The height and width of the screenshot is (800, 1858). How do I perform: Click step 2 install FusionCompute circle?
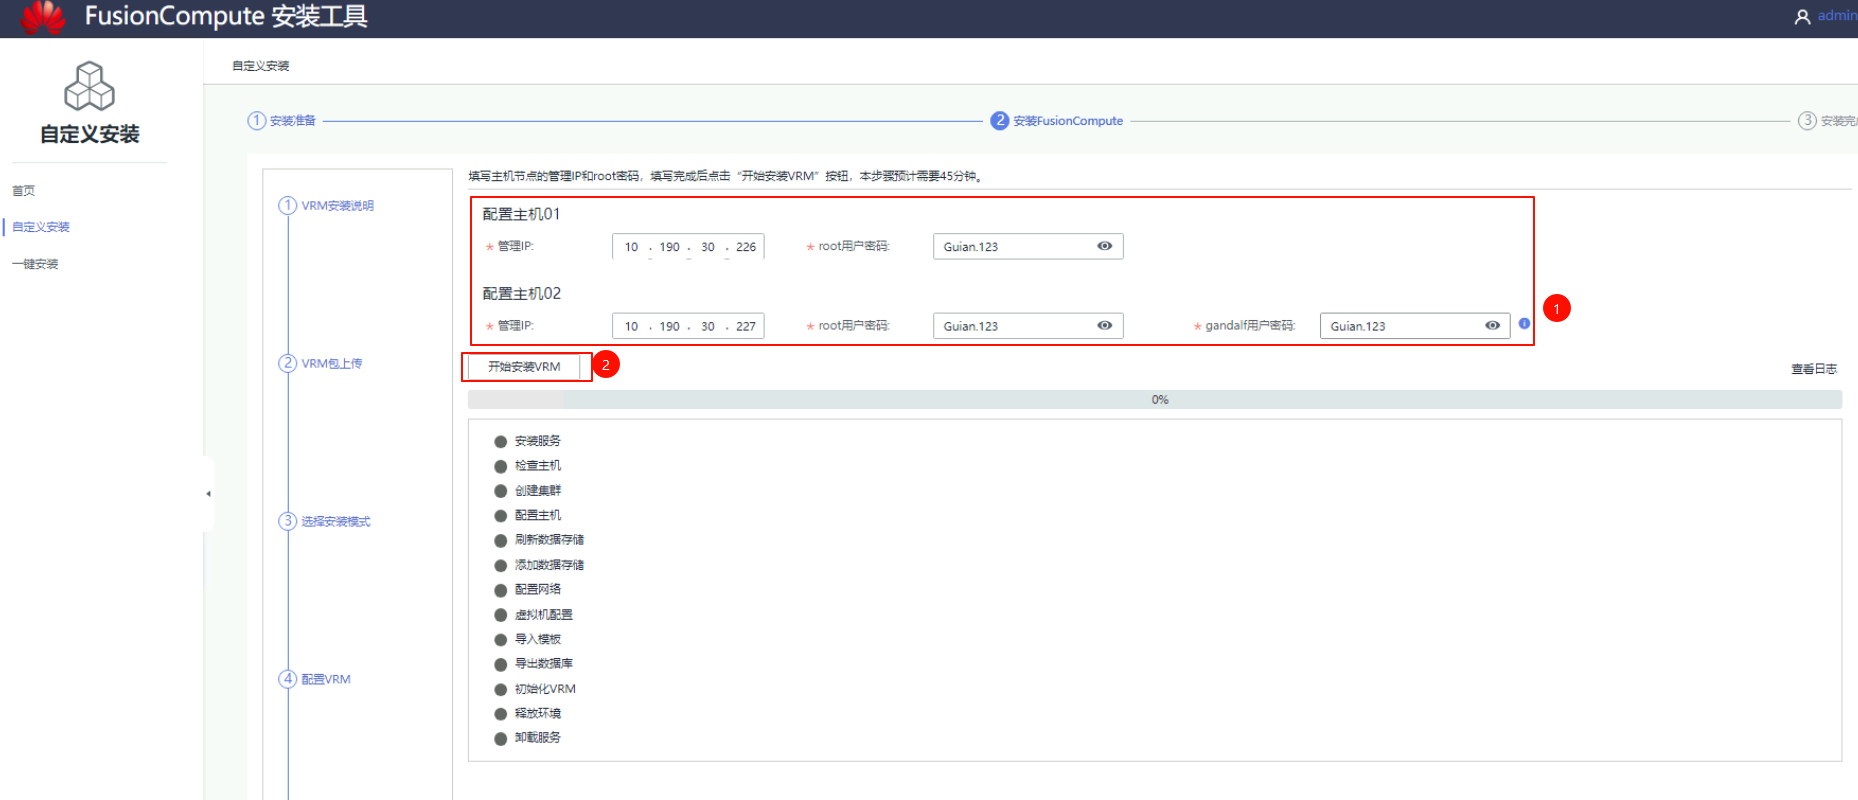click(999, 121)
